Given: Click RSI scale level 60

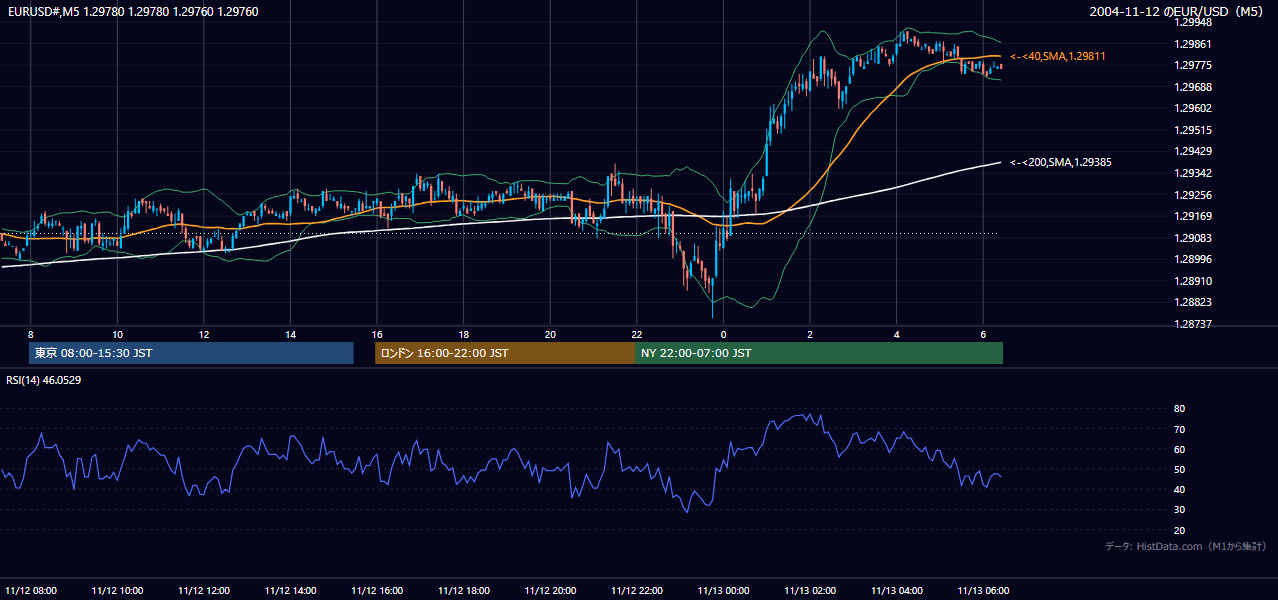Looking at the screenshot, I should point(1179,449).
